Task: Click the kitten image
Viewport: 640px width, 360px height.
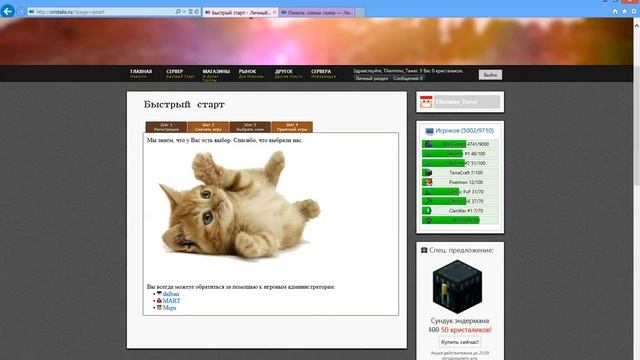Action: (x=239, y=206)
